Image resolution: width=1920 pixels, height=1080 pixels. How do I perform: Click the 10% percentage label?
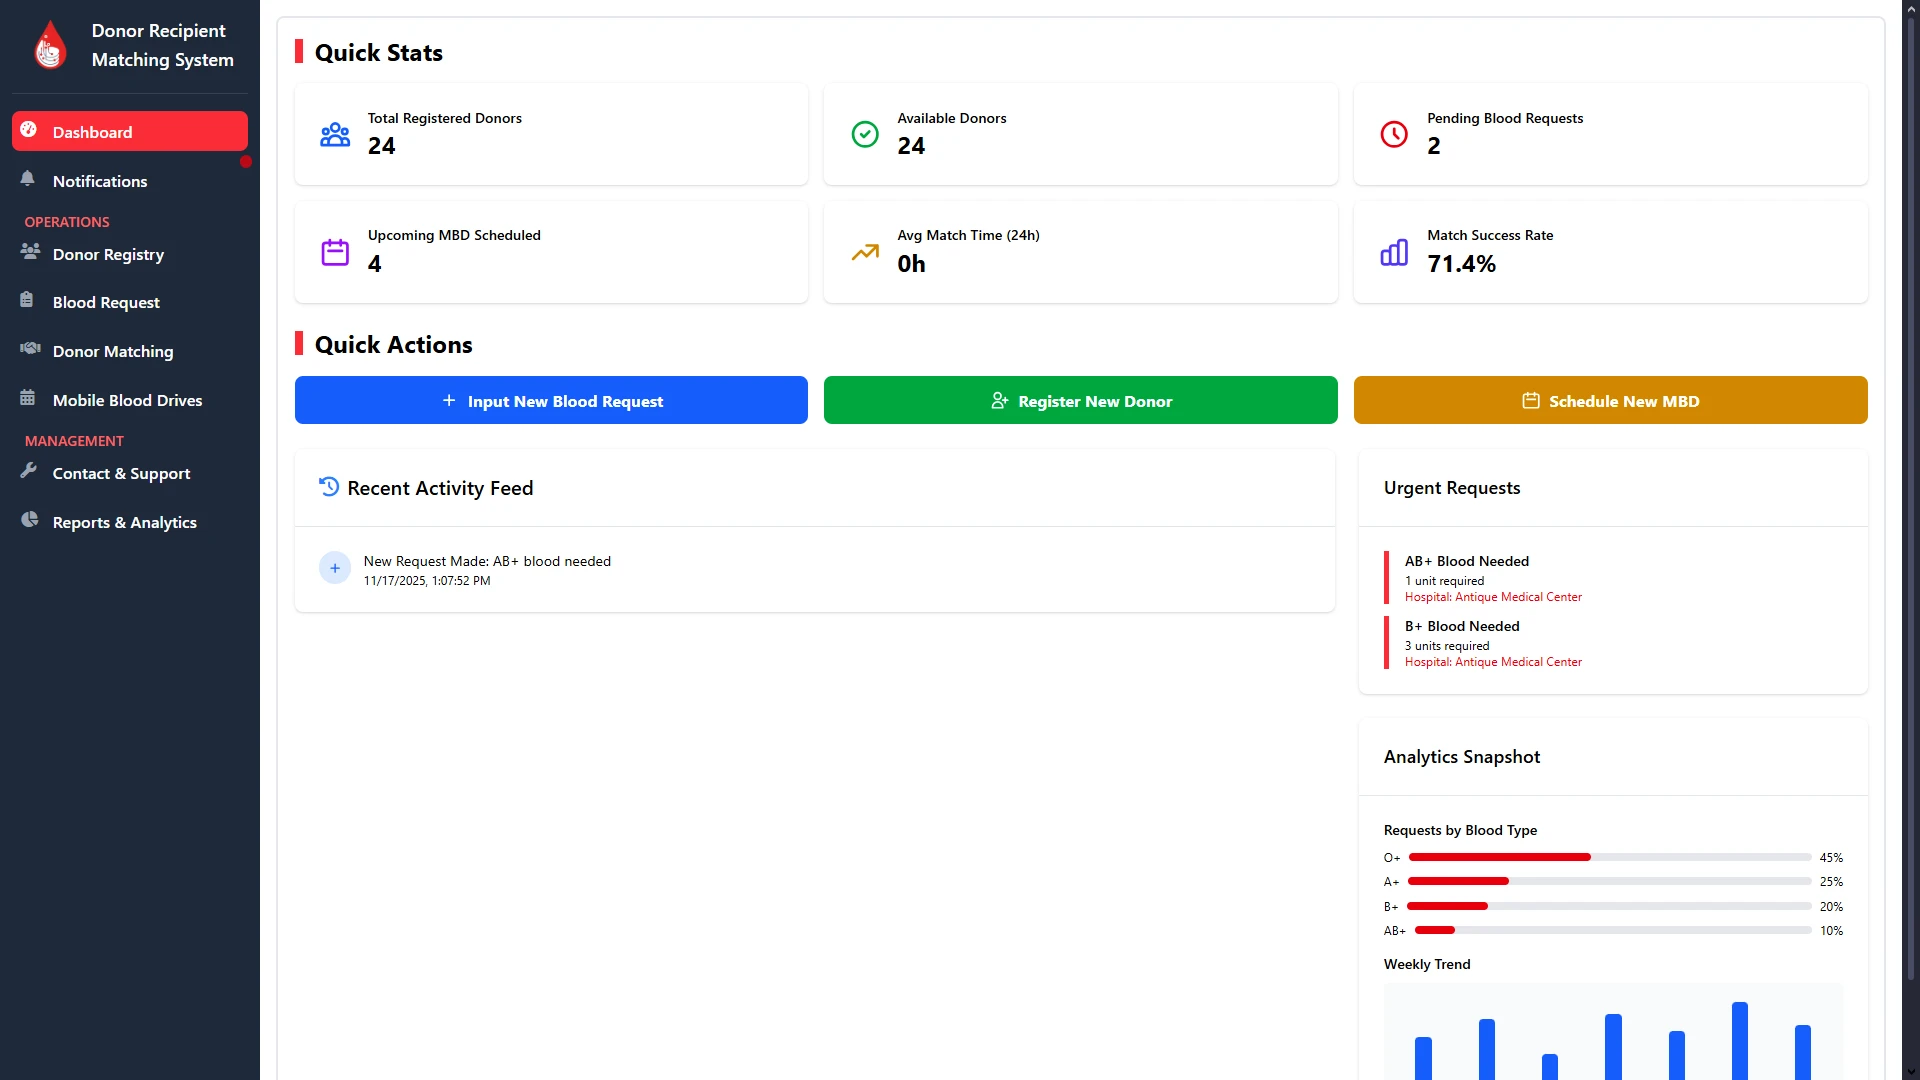(1831, 931)
